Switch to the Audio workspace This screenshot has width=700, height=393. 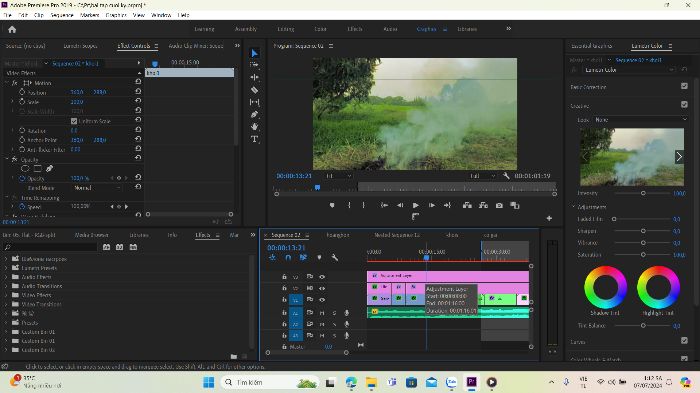pyautogui.click(x=390, y=29)
